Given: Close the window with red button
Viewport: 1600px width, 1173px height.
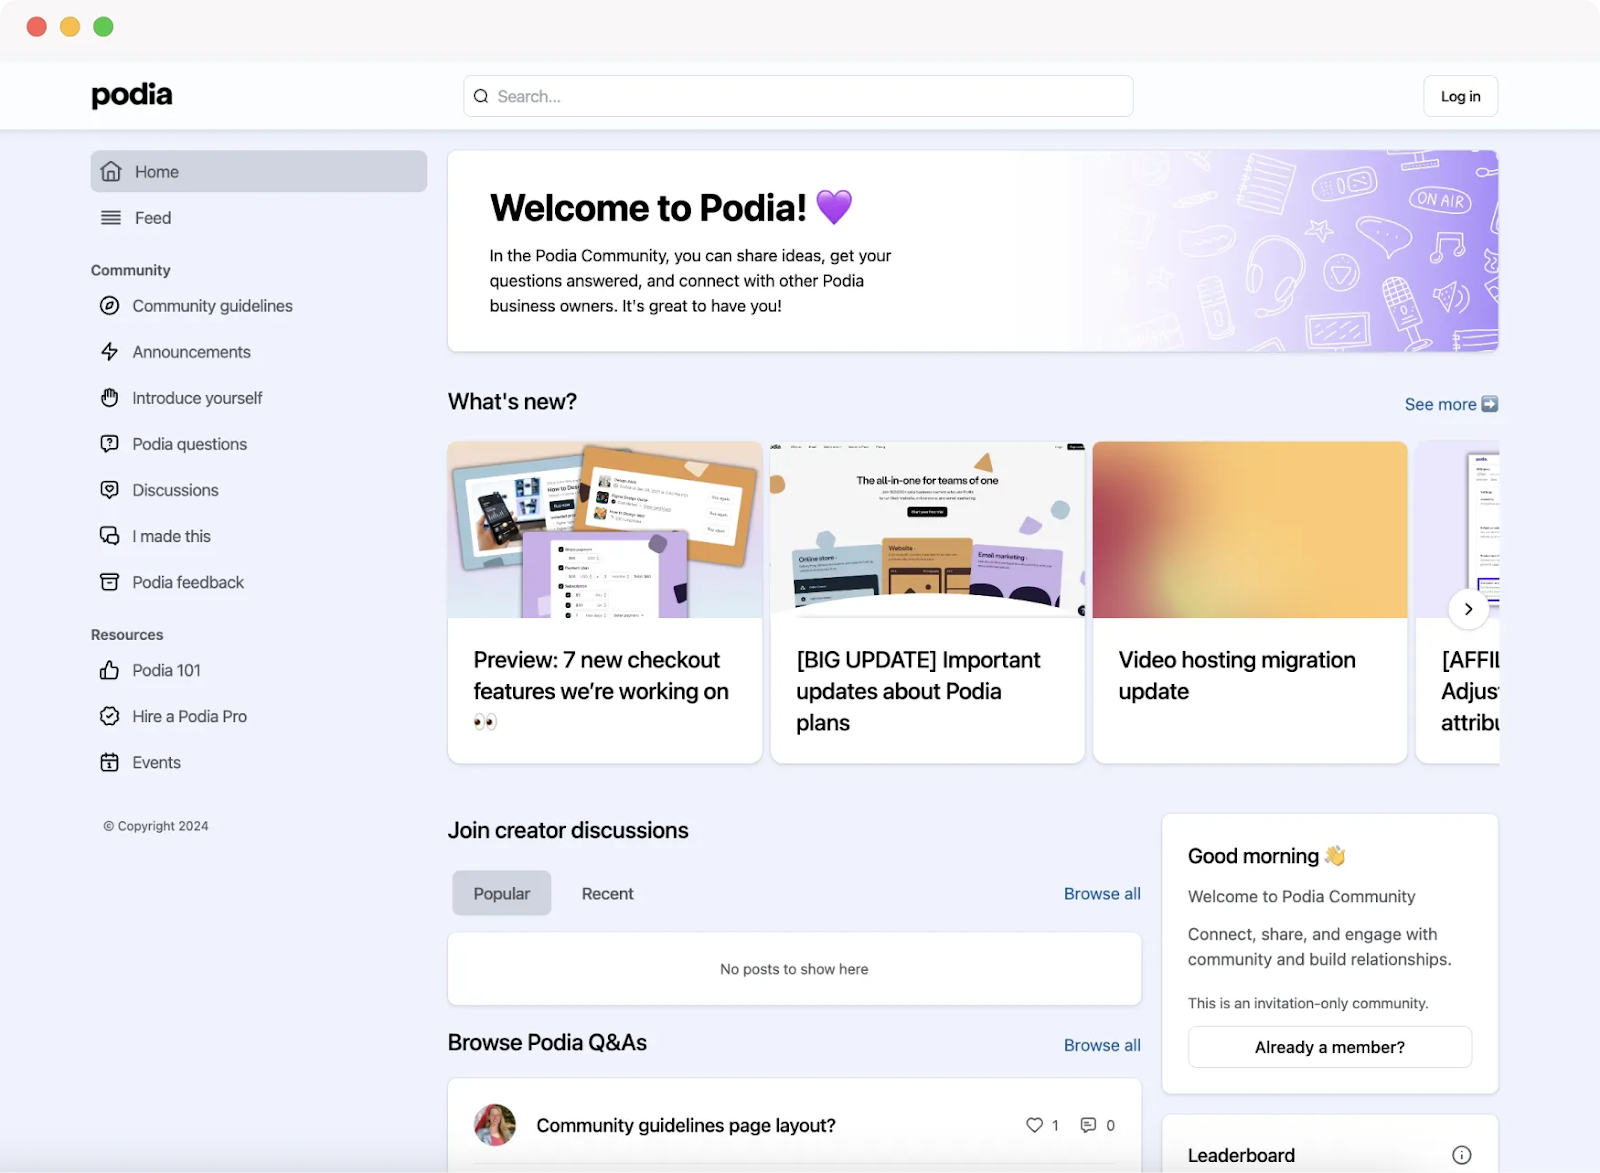Looking at the screenshot, I should tap(37, 27).
